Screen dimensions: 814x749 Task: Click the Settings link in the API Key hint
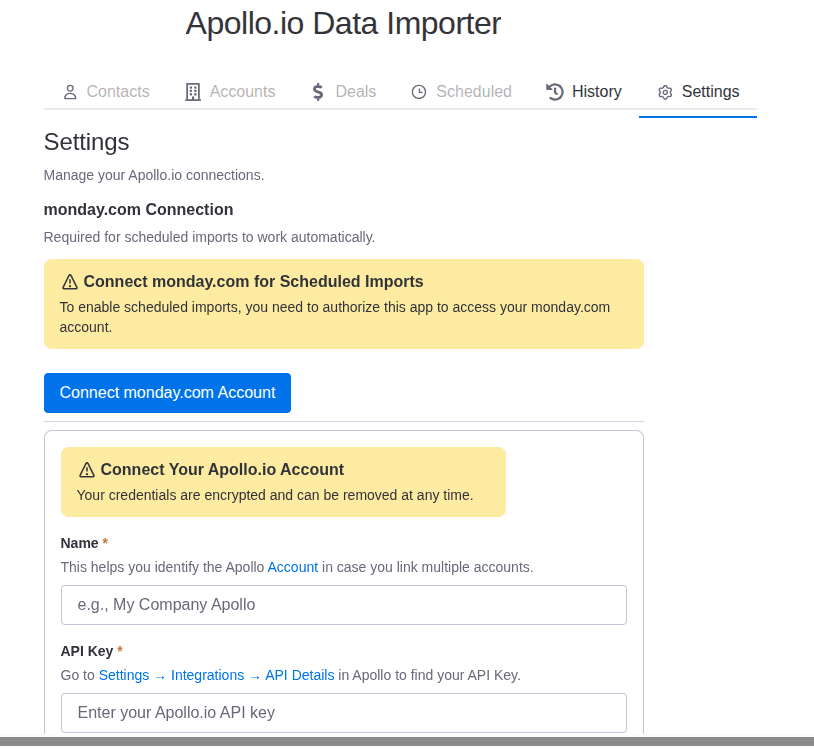pyautogui.click(x=123, y=675)
